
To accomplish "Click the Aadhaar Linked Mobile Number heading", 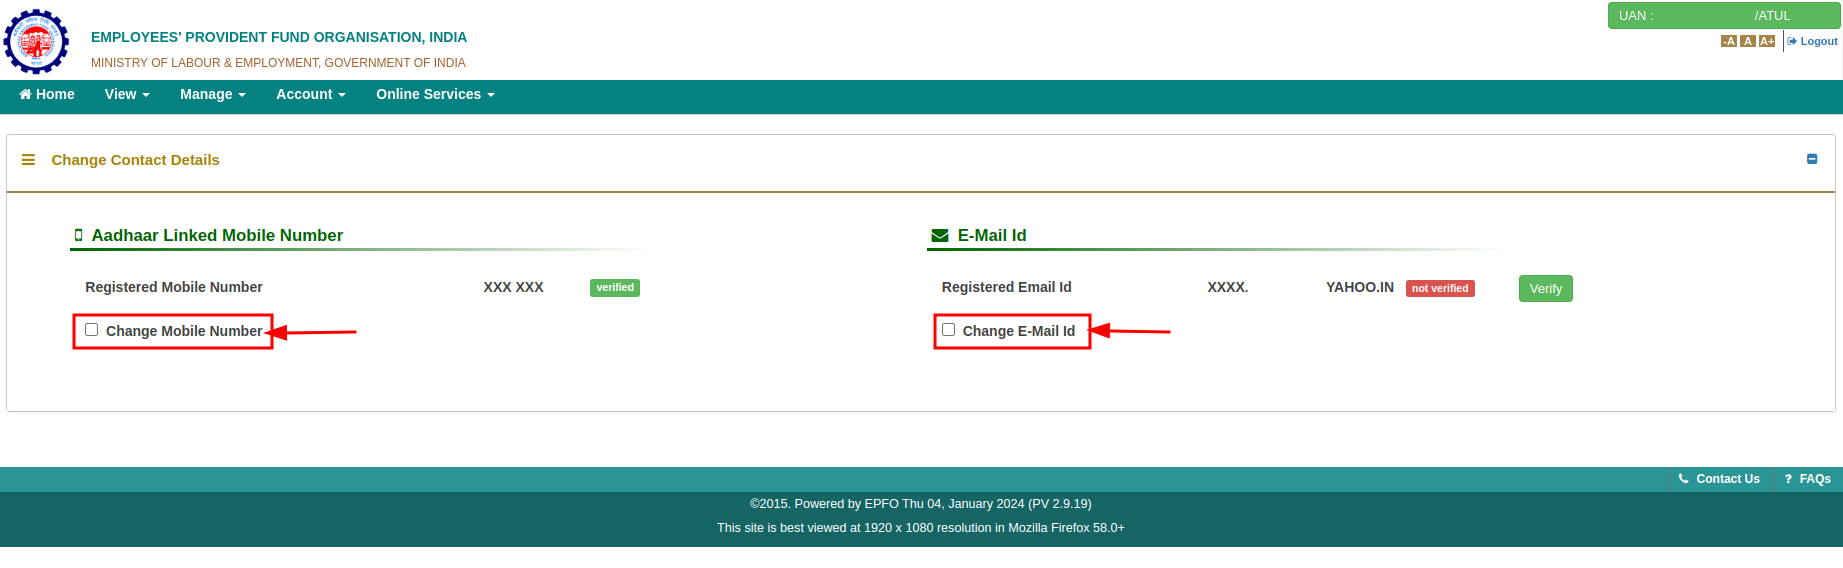I will coord(217,236).
